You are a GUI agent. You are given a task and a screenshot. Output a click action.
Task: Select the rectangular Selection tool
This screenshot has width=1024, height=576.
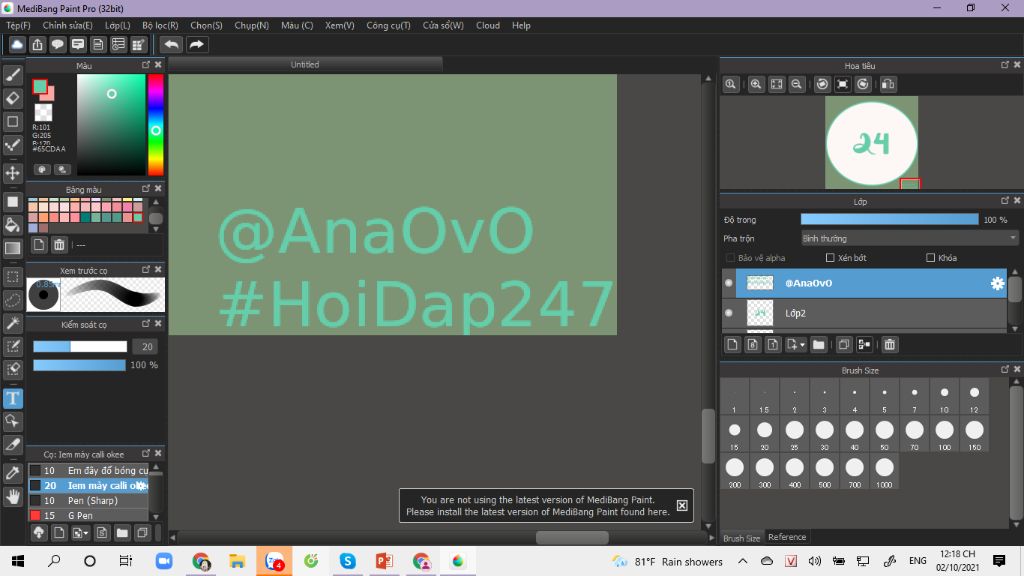pyautogui.click(x=12, y=277)
